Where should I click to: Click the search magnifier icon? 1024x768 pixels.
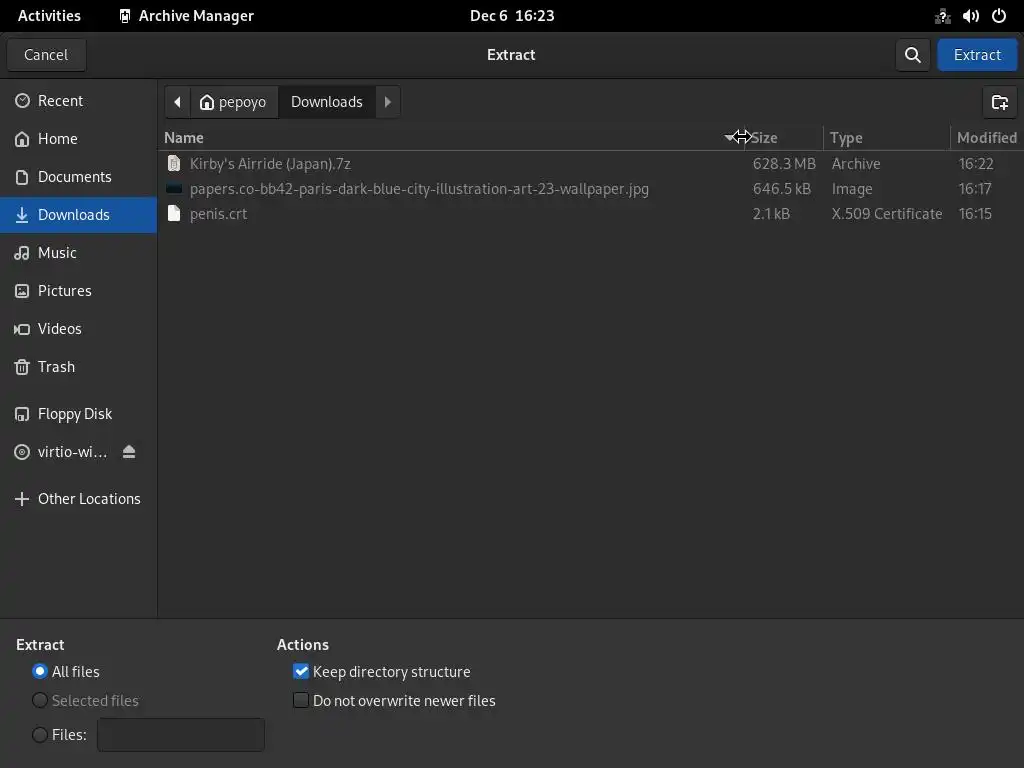(x=912, y=55)
